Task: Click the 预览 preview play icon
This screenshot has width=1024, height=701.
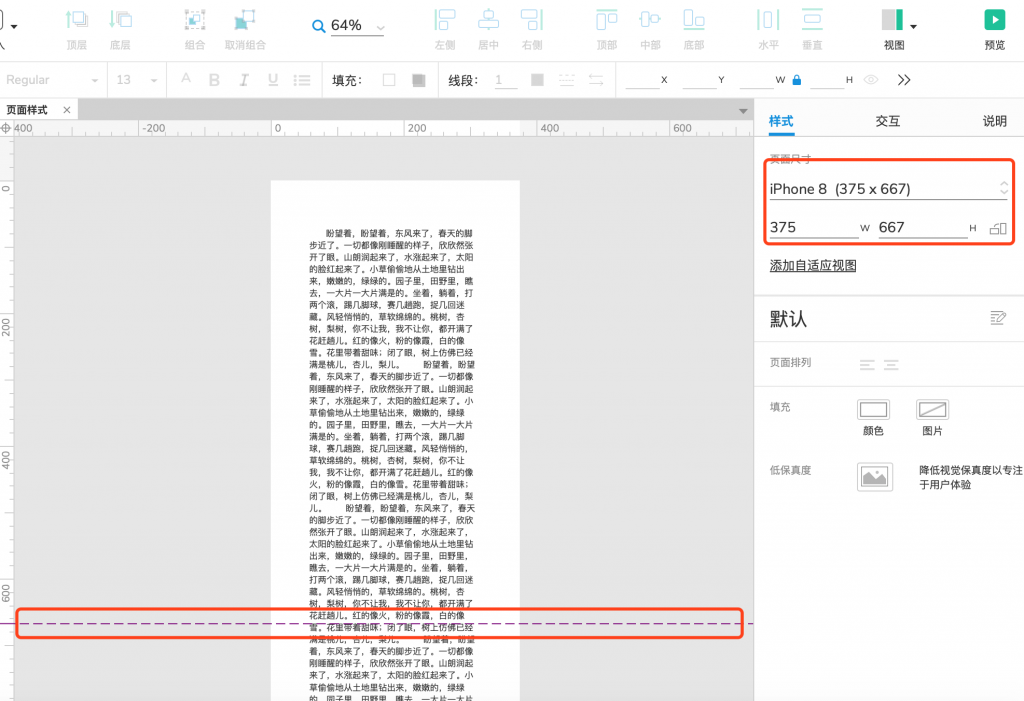Action: (994, 19)
